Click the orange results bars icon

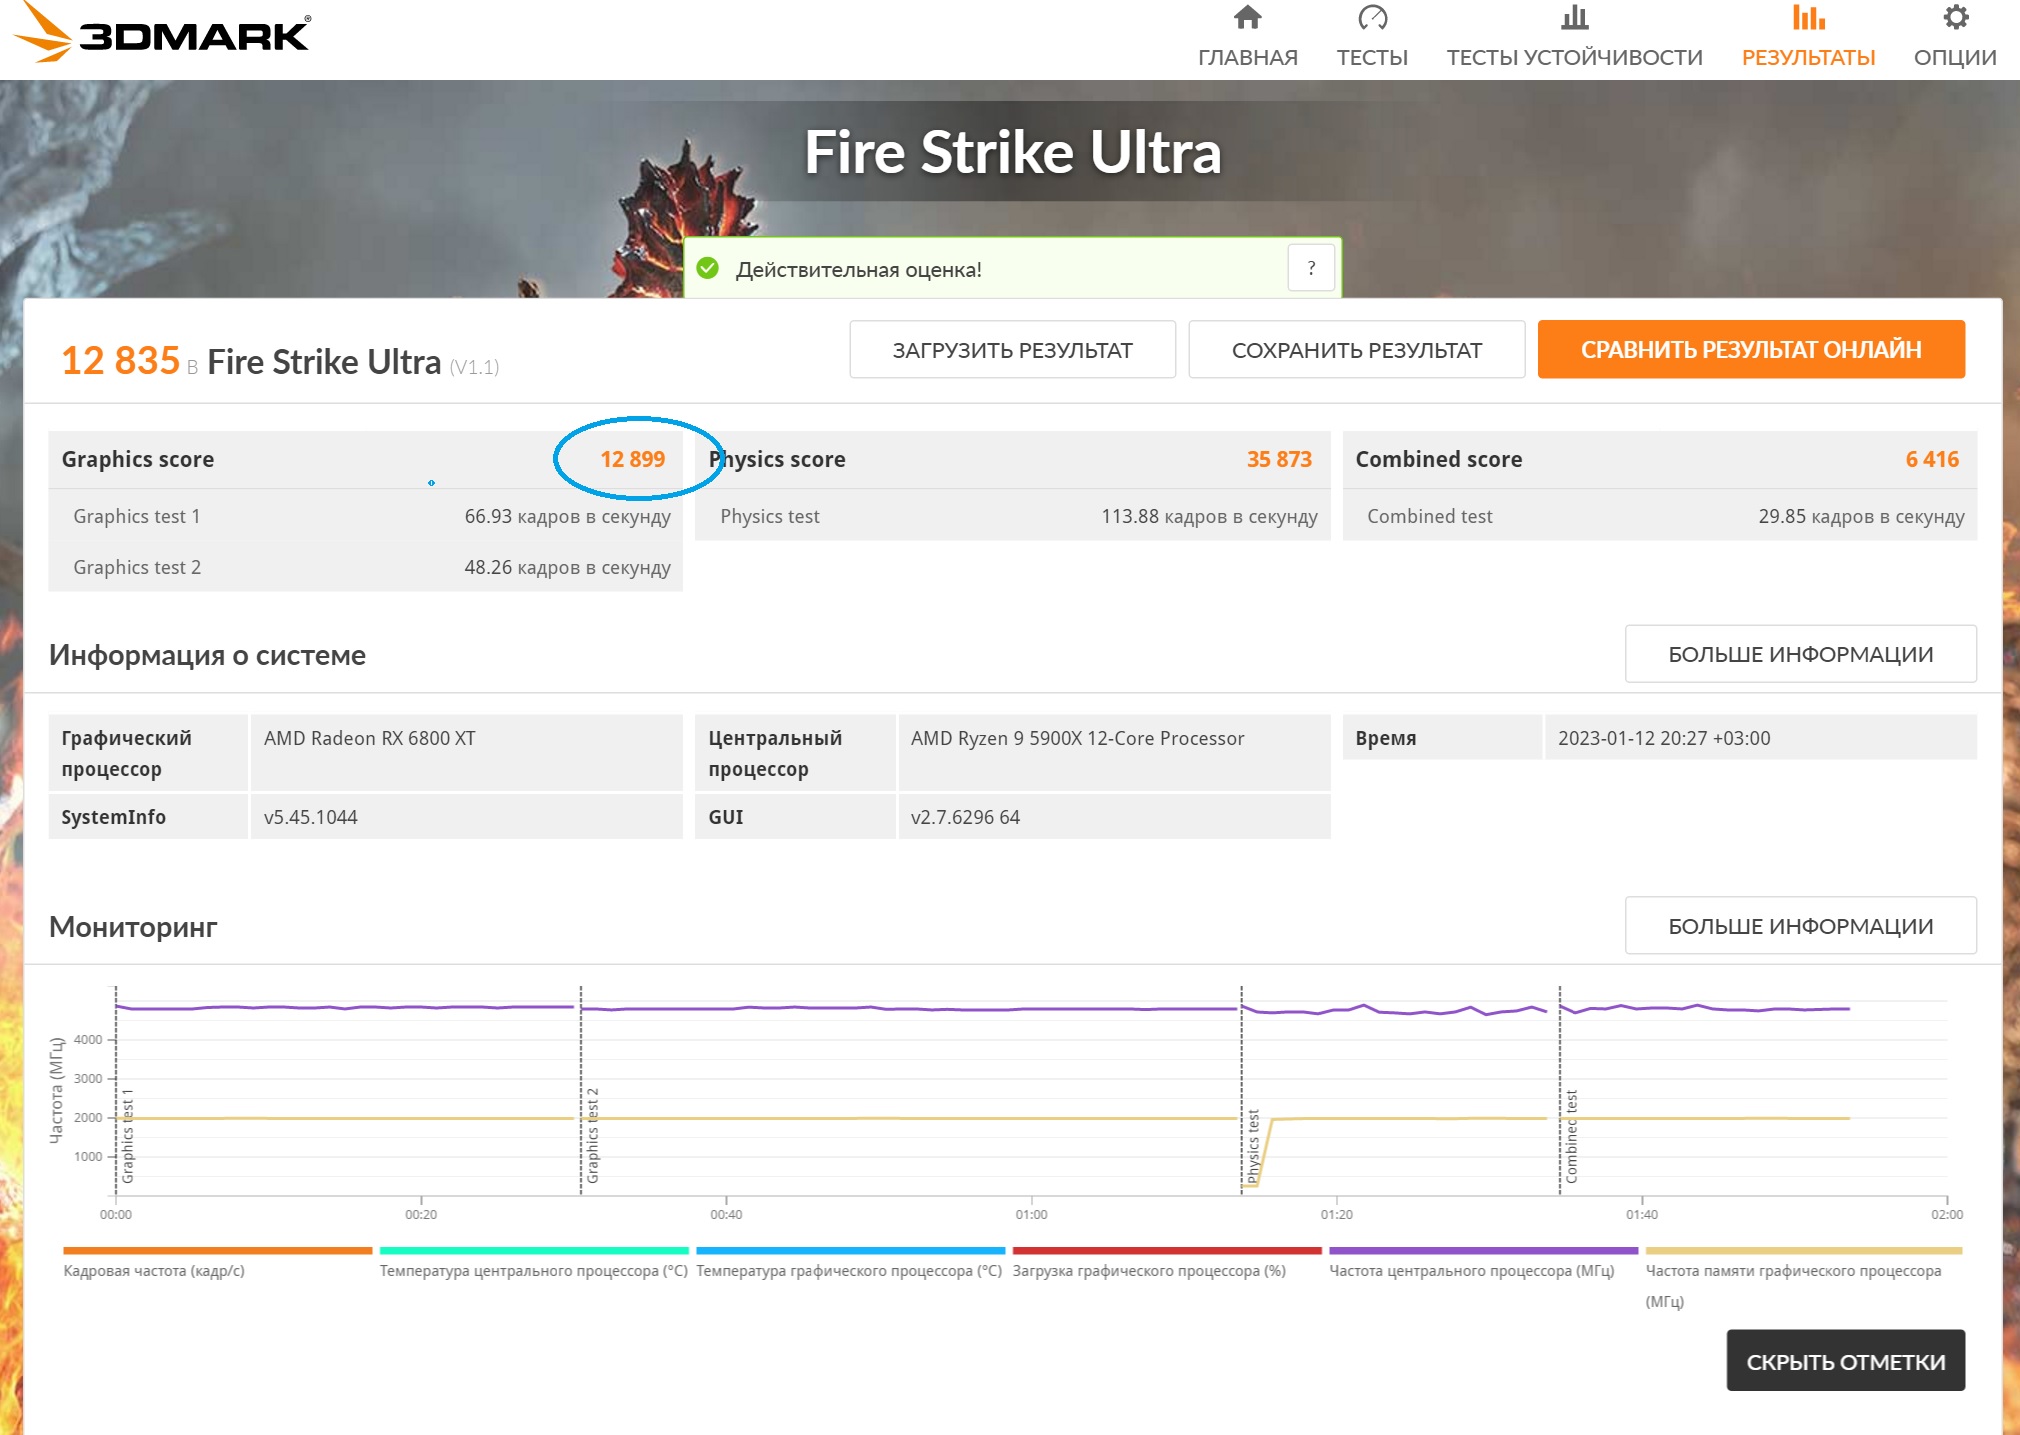coord(1807,18)
